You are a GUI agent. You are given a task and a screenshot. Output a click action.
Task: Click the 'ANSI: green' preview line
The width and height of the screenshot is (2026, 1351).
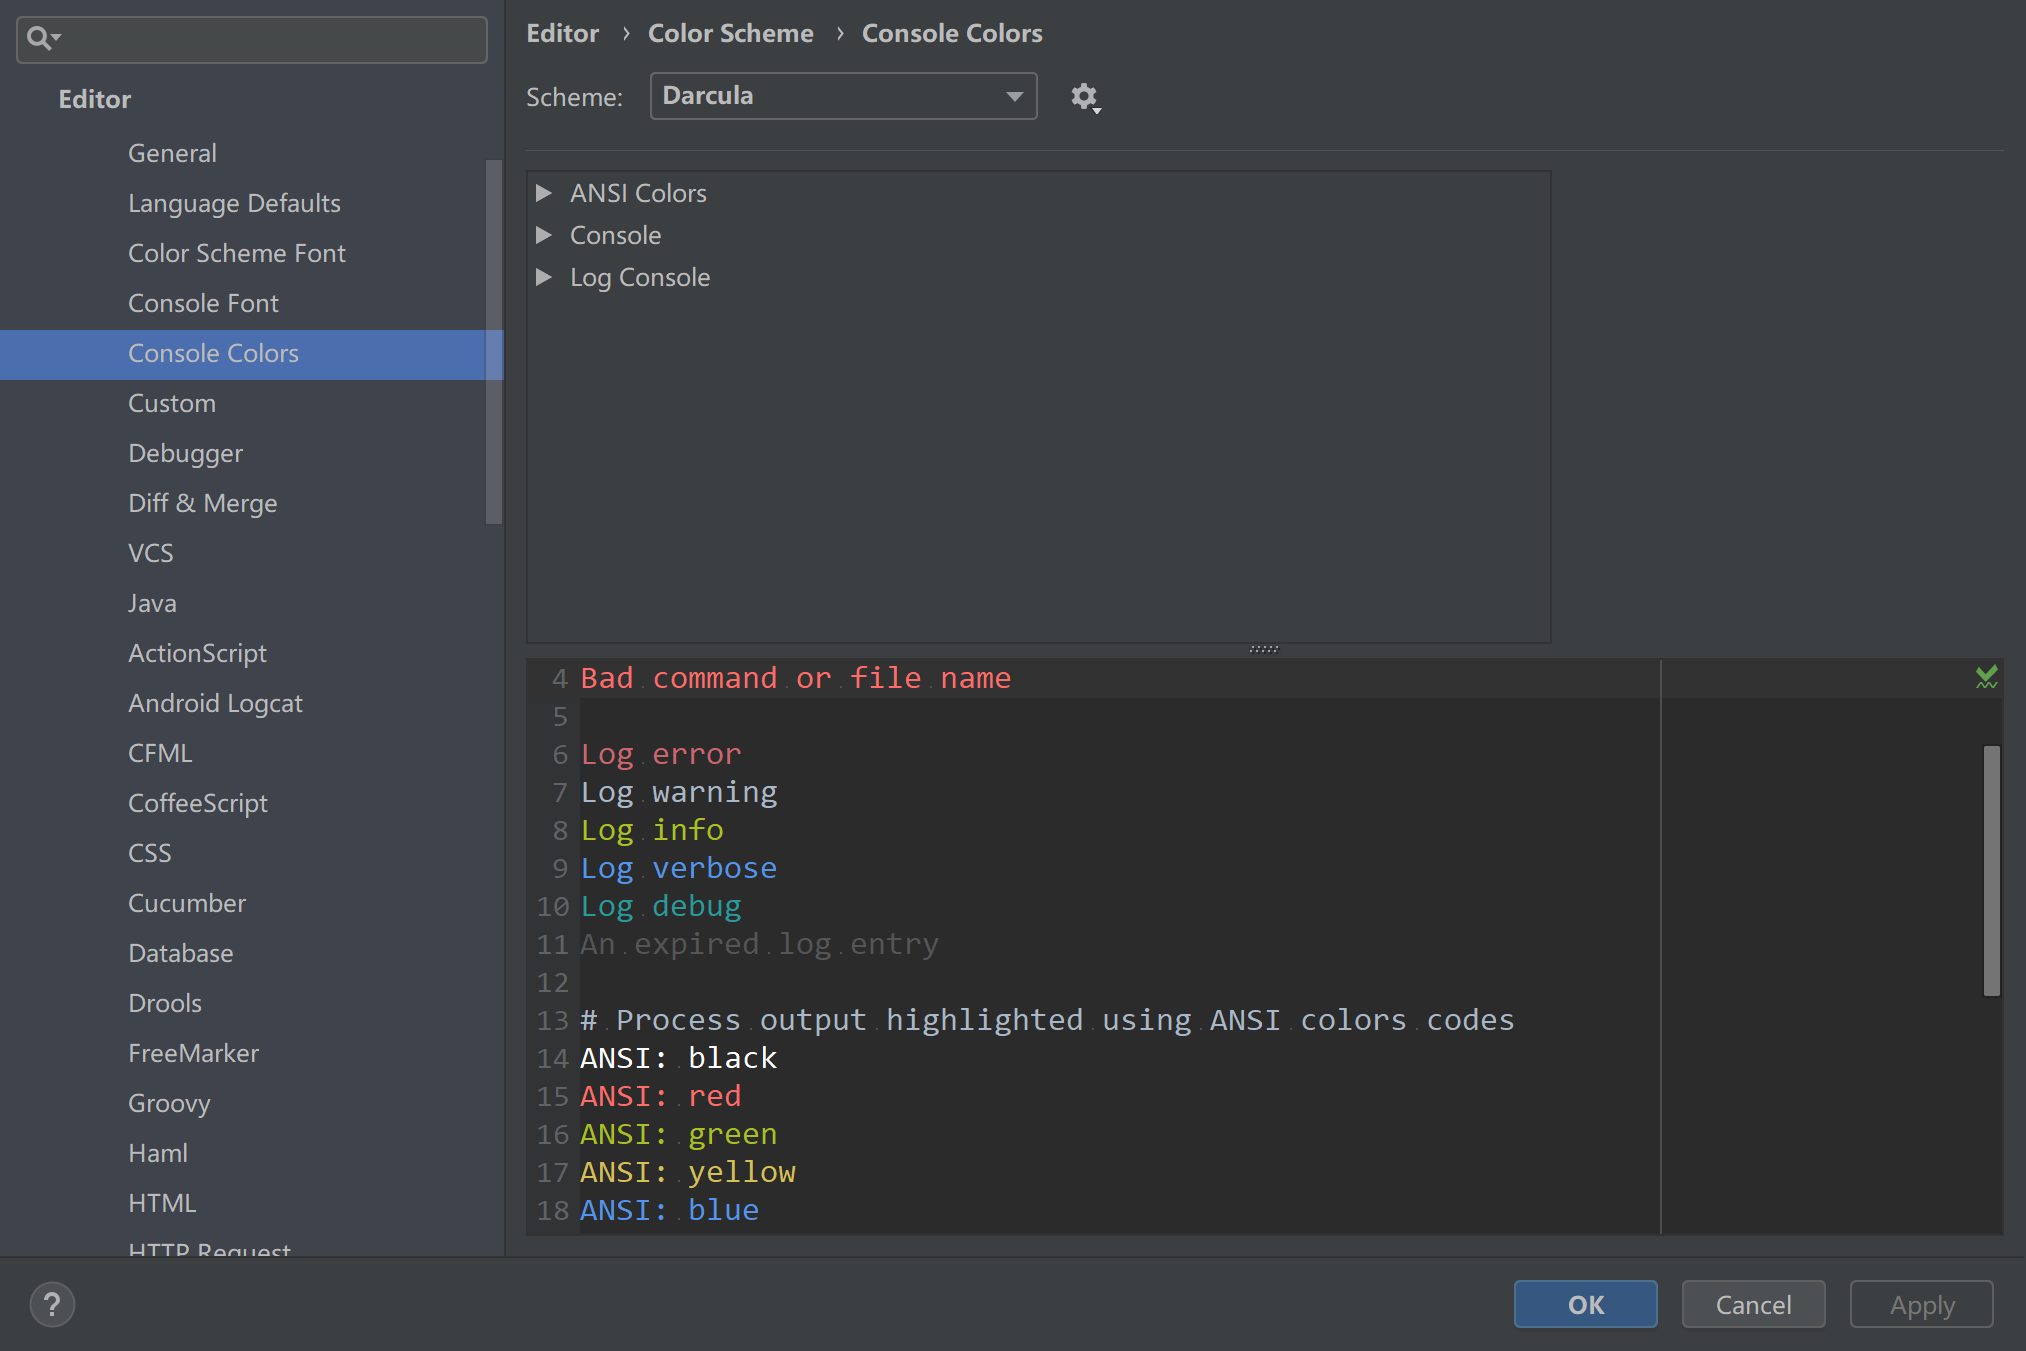678,1134
